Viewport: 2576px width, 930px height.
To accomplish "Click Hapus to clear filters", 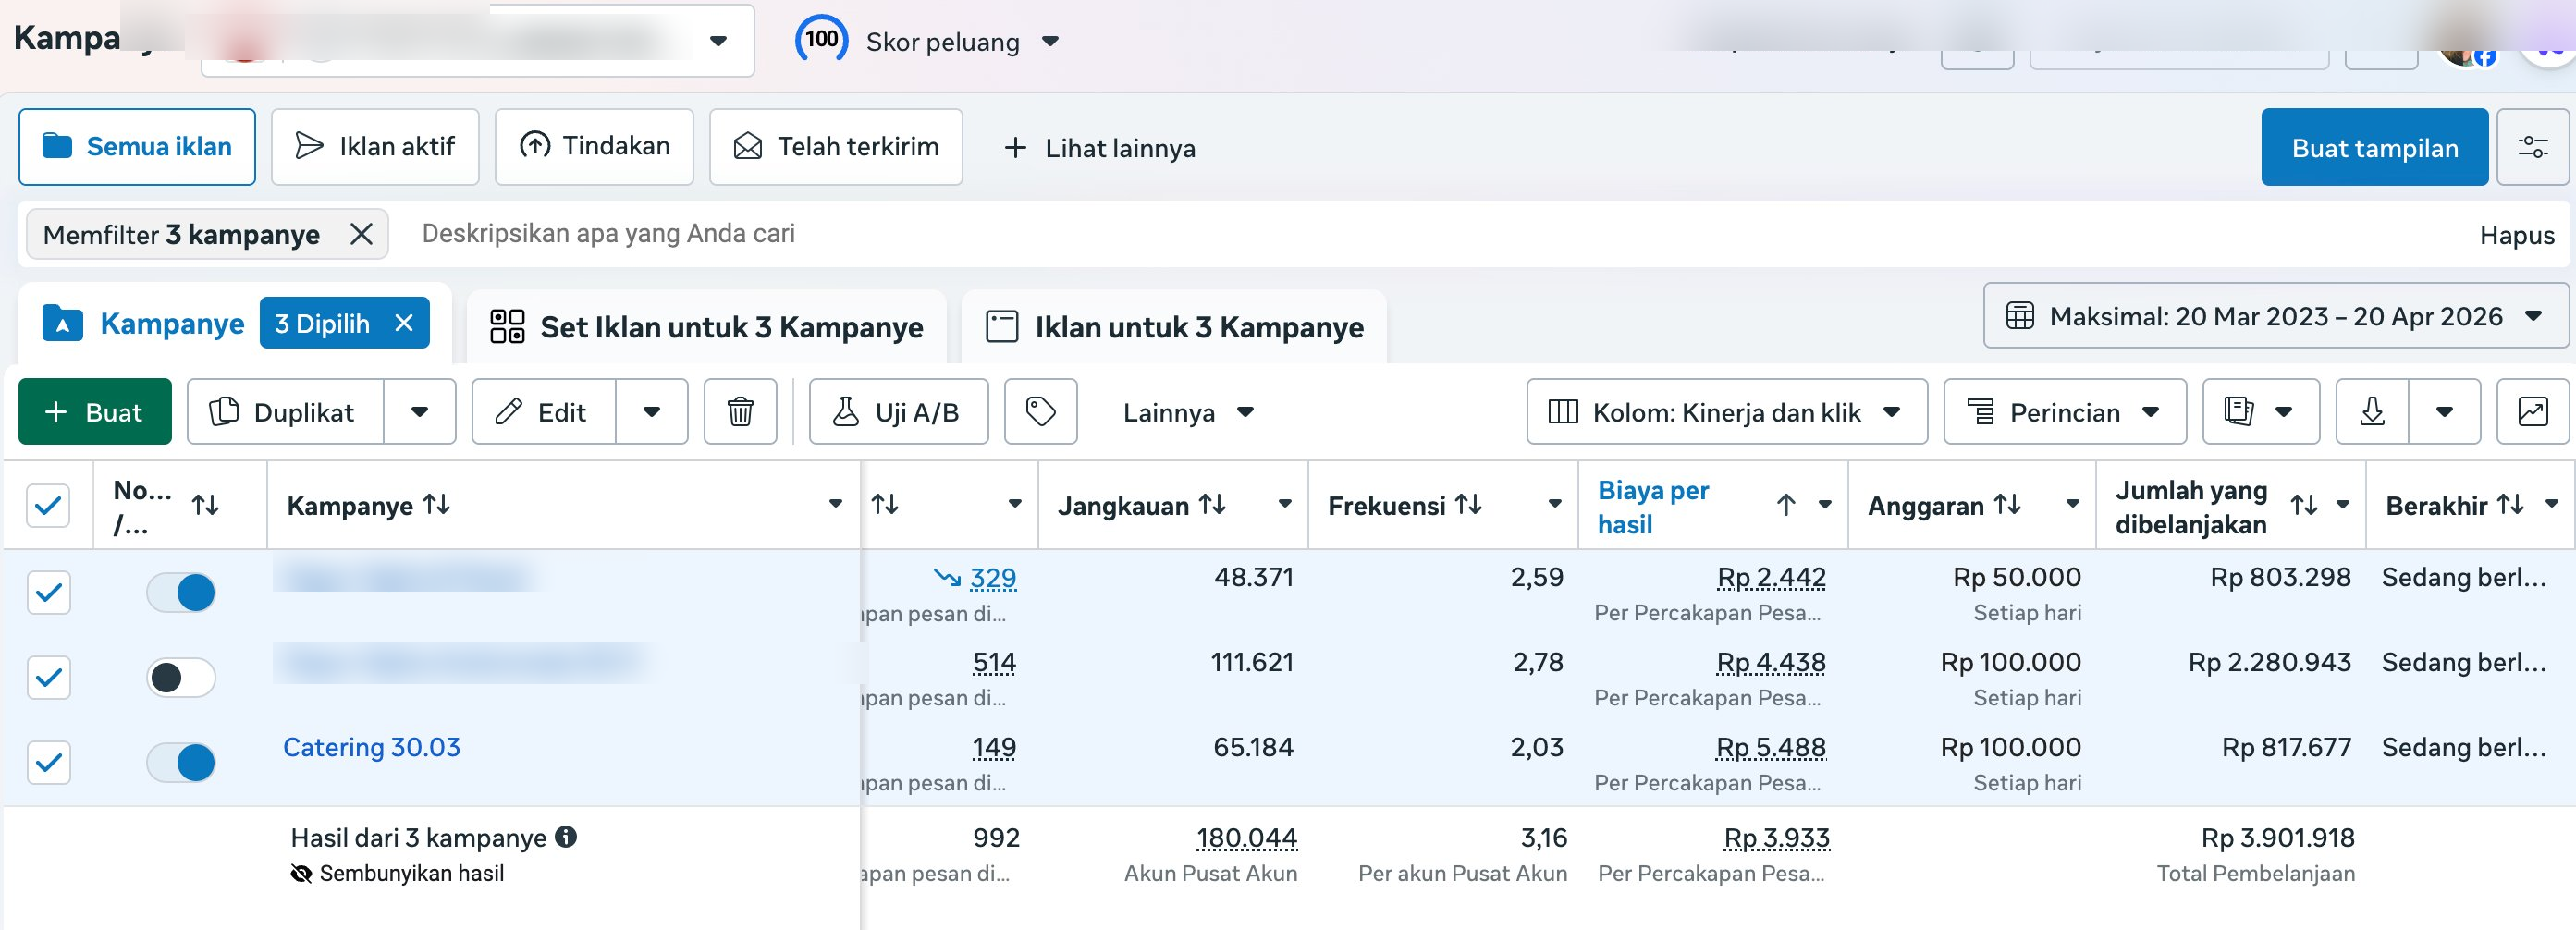I will coord(2517,235).
